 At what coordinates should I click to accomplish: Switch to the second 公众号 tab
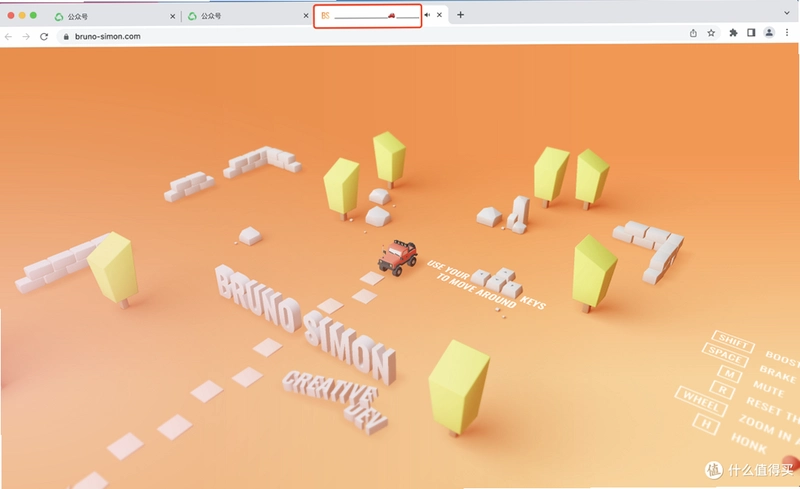[x=247, y=16]
